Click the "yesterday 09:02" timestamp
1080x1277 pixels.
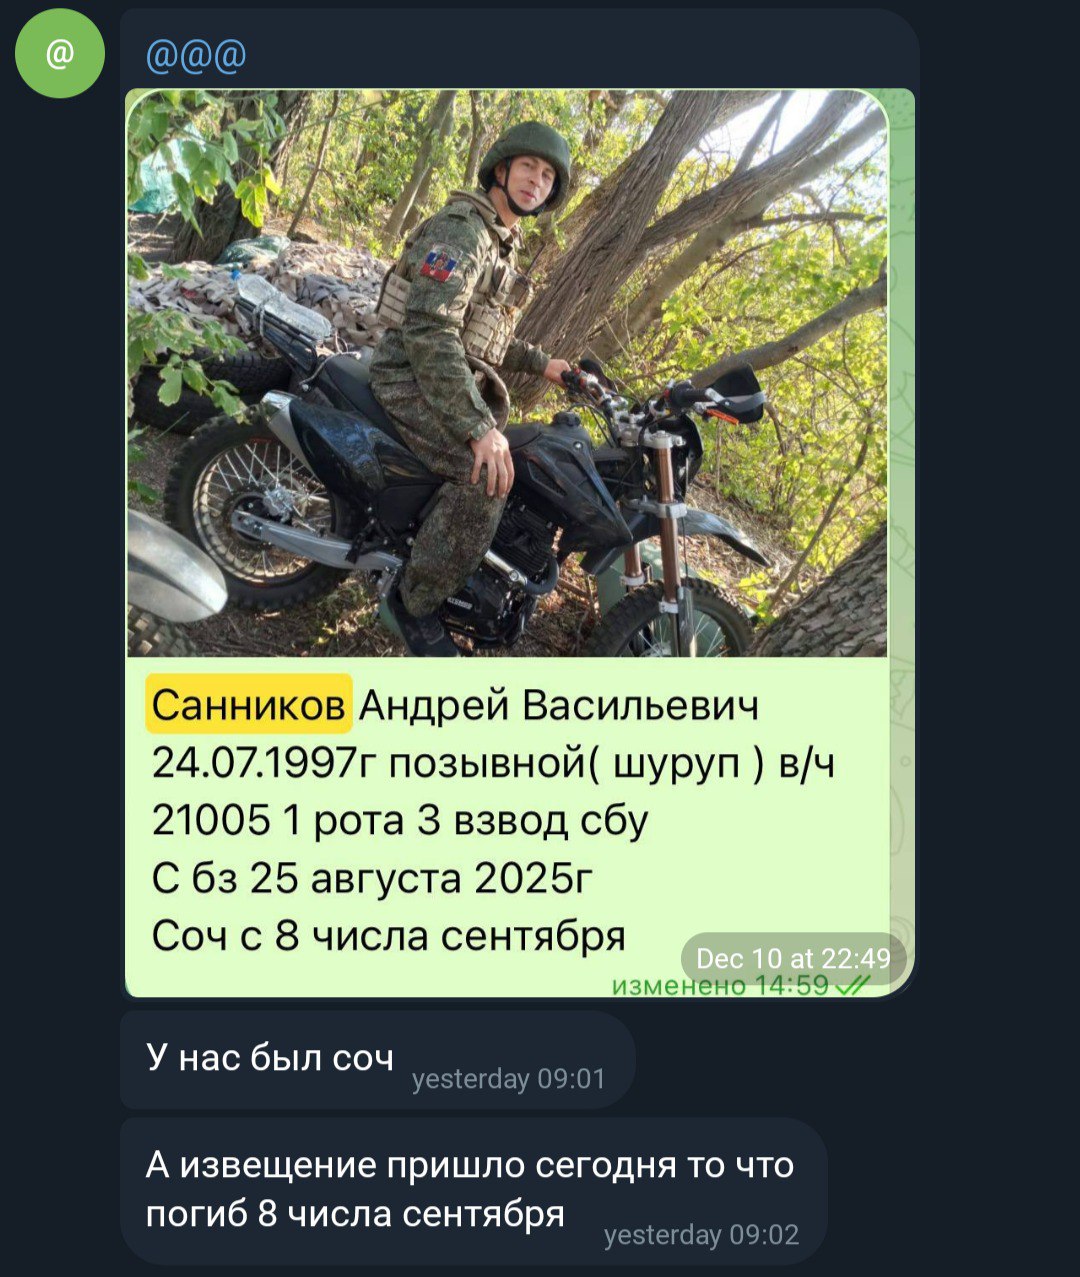pyautogui.click(x=702, y=1235)
